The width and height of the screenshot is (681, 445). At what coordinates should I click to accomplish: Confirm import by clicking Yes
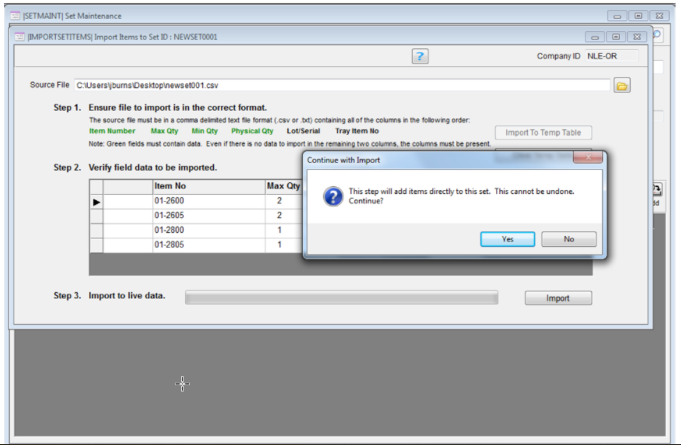point(507,239)
